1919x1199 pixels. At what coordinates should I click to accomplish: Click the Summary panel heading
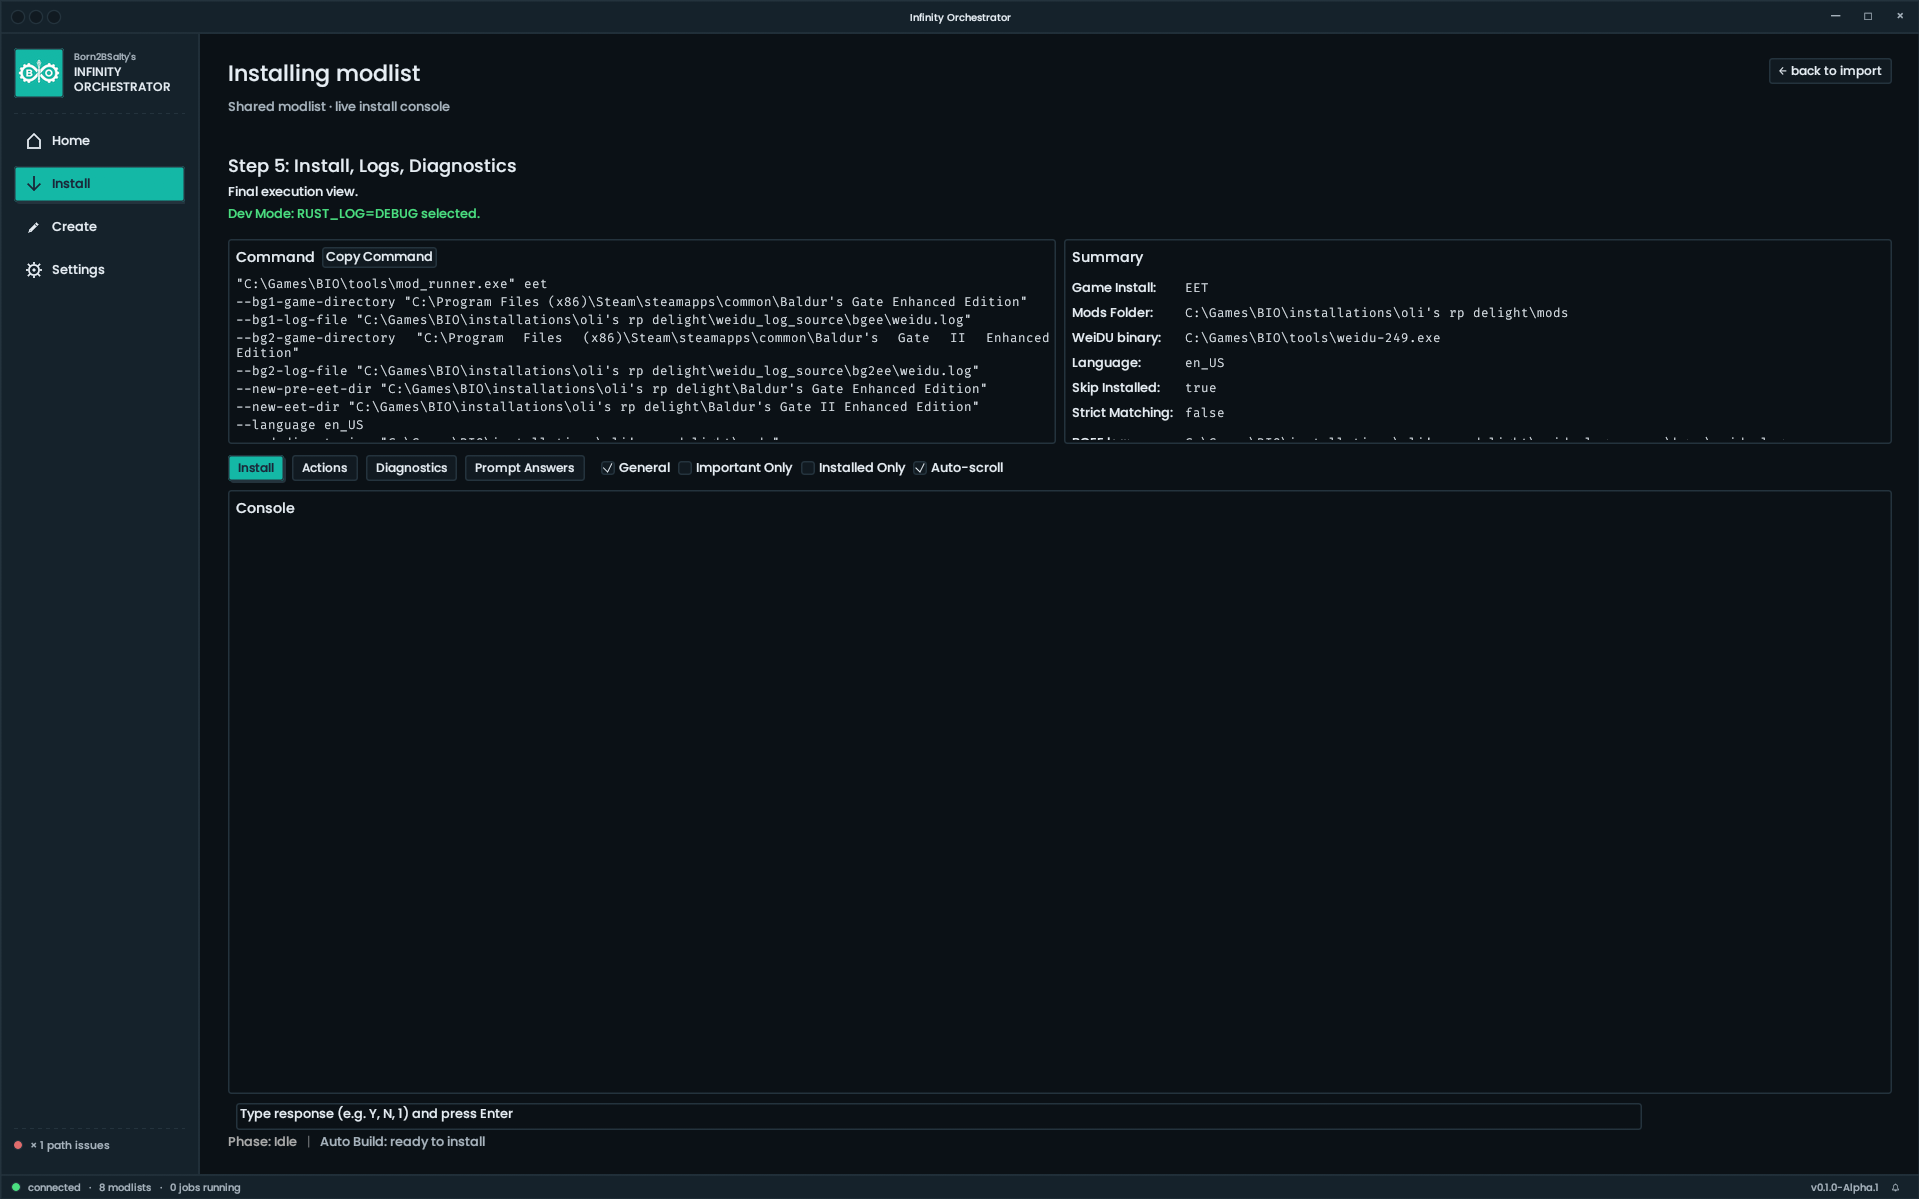(1107, 257)
